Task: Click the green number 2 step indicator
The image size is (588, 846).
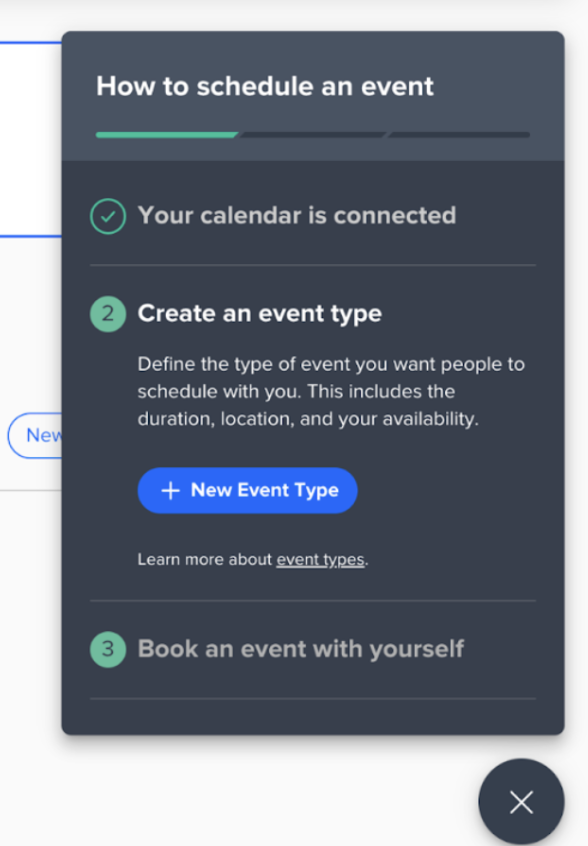Action: [108, 313]
